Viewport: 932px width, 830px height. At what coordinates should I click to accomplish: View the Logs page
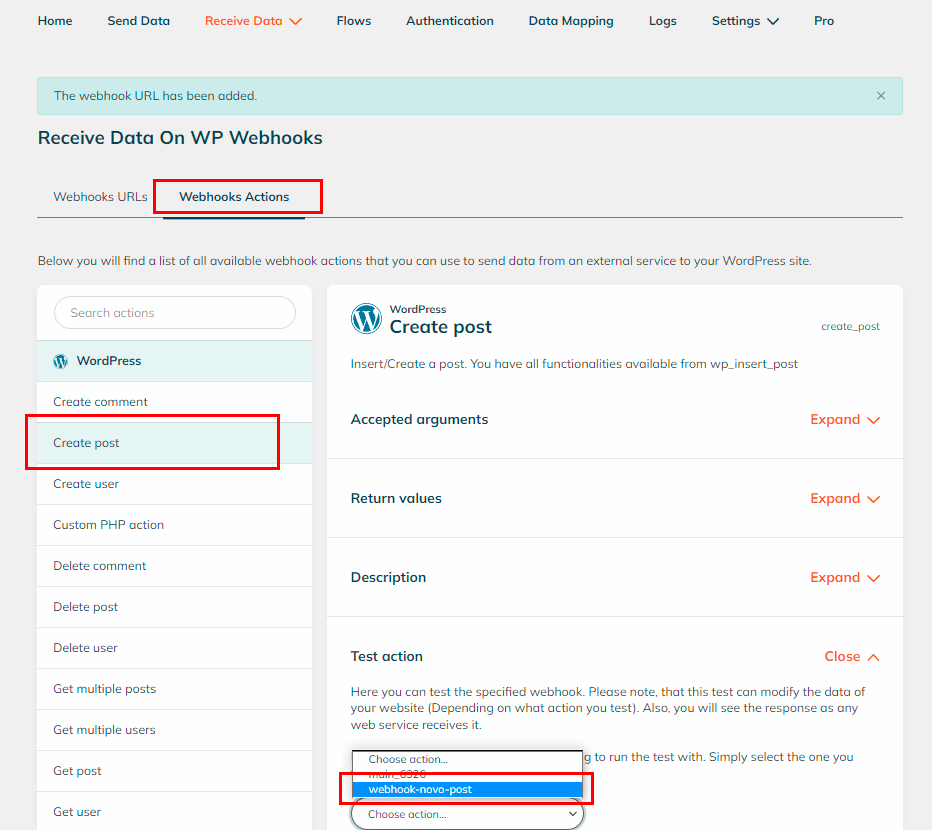[x=663, y=21]
